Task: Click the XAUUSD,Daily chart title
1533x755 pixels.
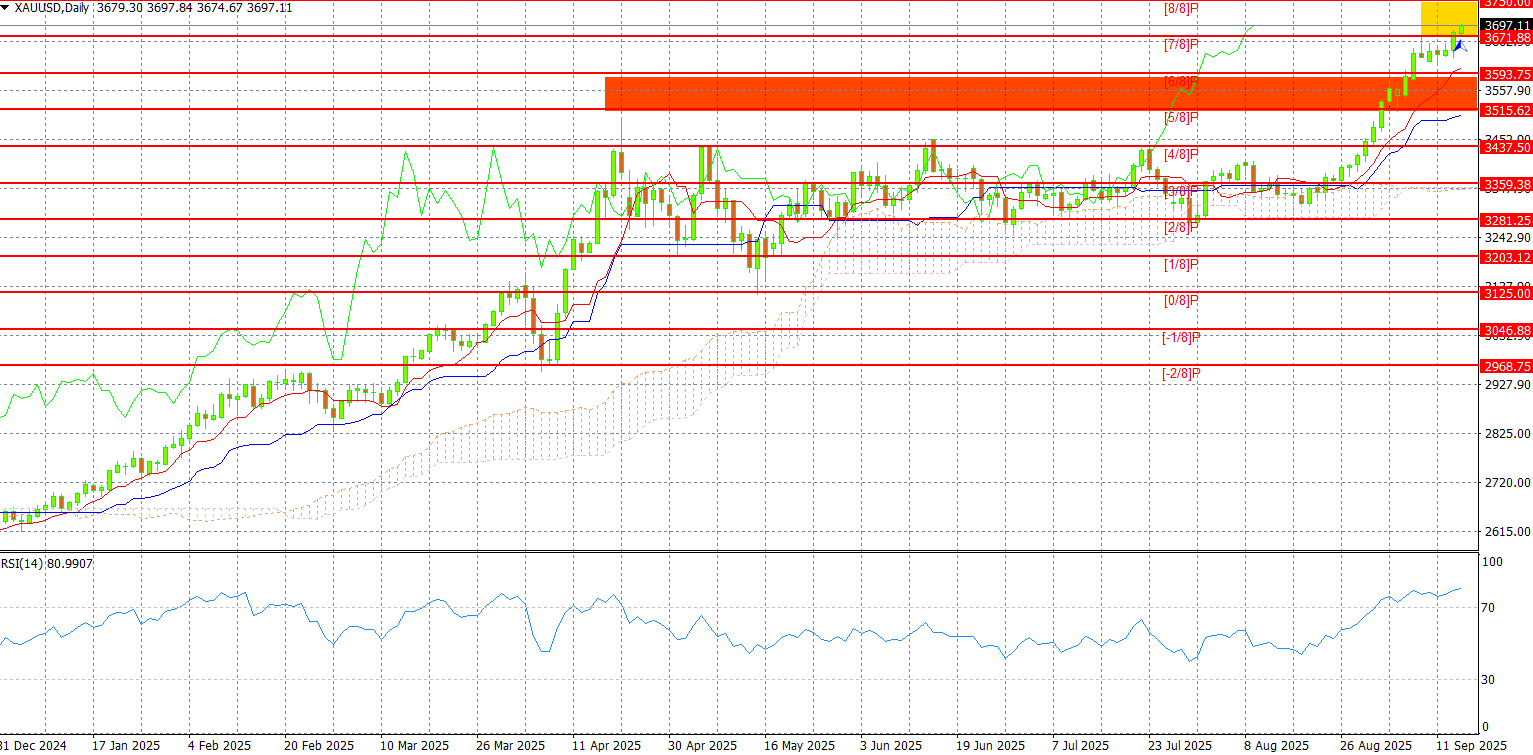Action: [51, 7]
